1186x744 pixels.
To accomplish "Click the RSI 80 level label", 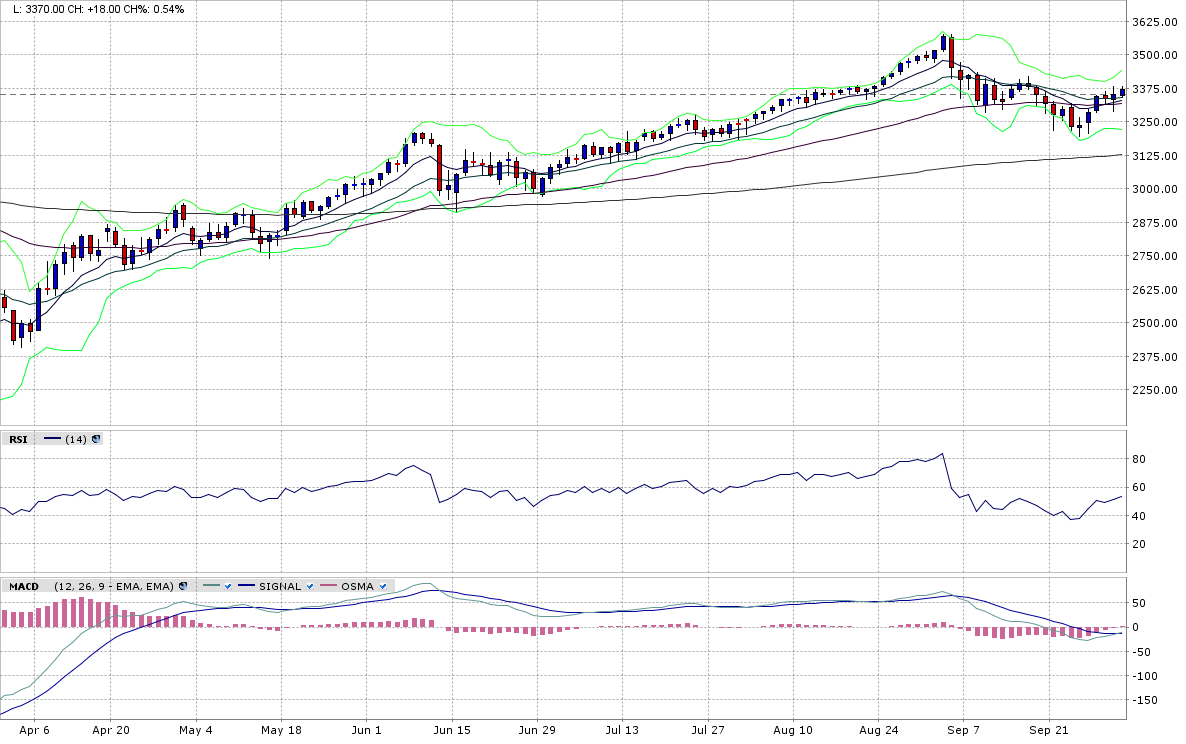I will pos(1138,459).
